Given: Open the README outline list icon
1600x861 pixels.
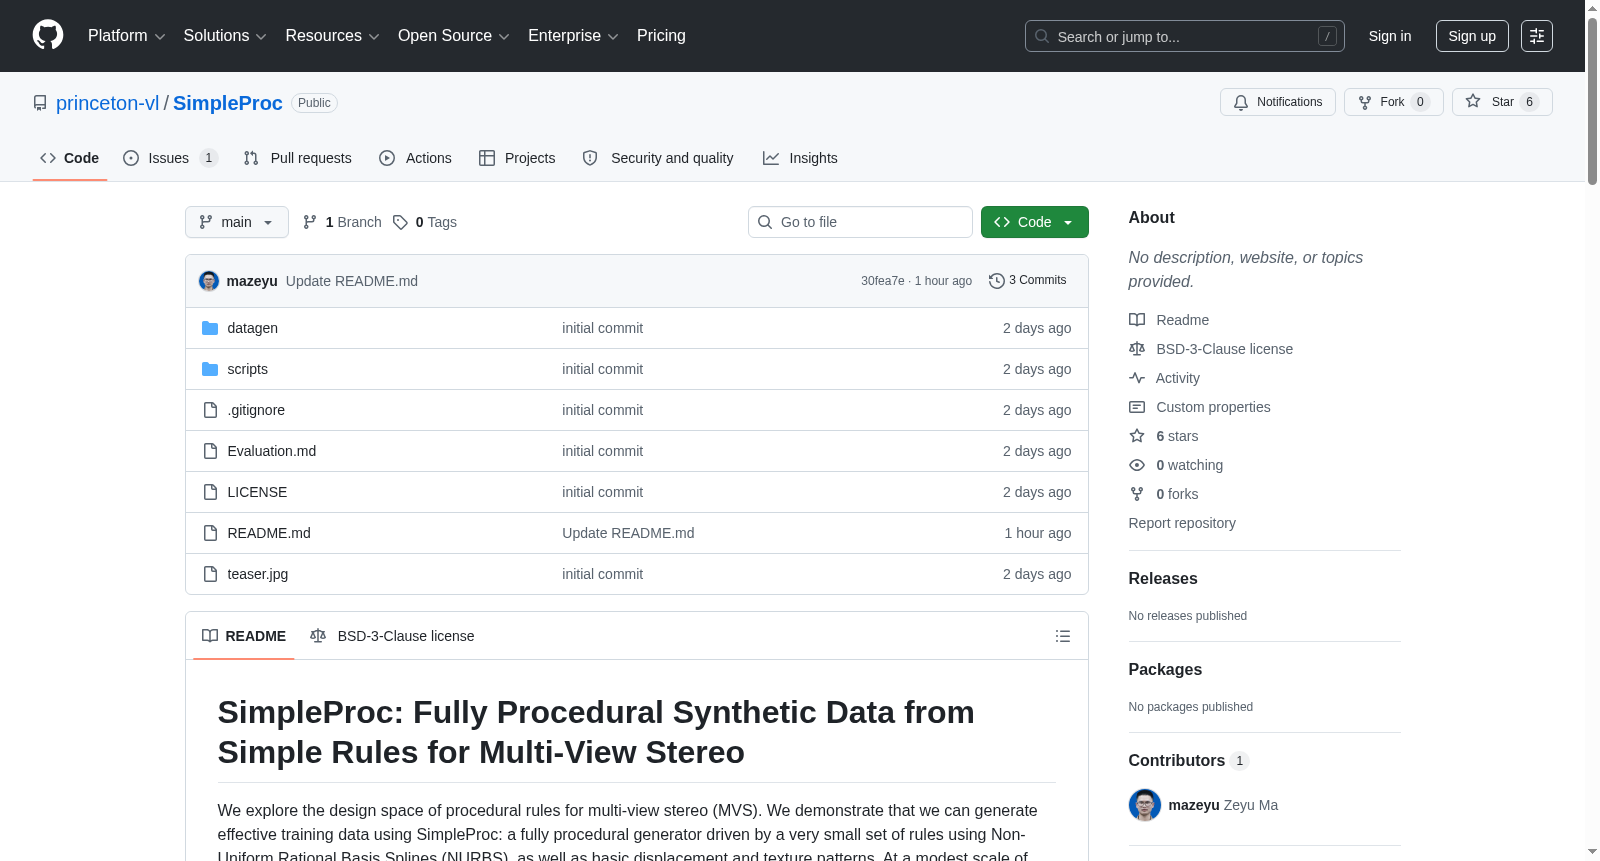Looking at the screenshot, I should pyautogui.click(x=1063, y=636).
